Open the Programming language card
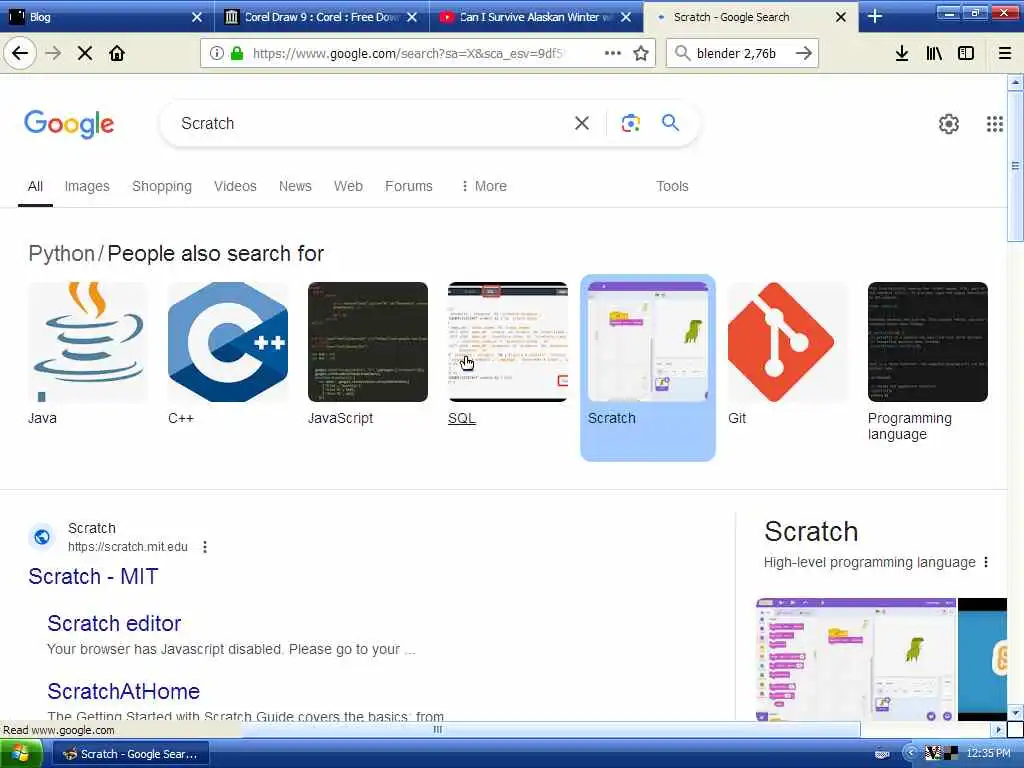 [x=927, y=361]
